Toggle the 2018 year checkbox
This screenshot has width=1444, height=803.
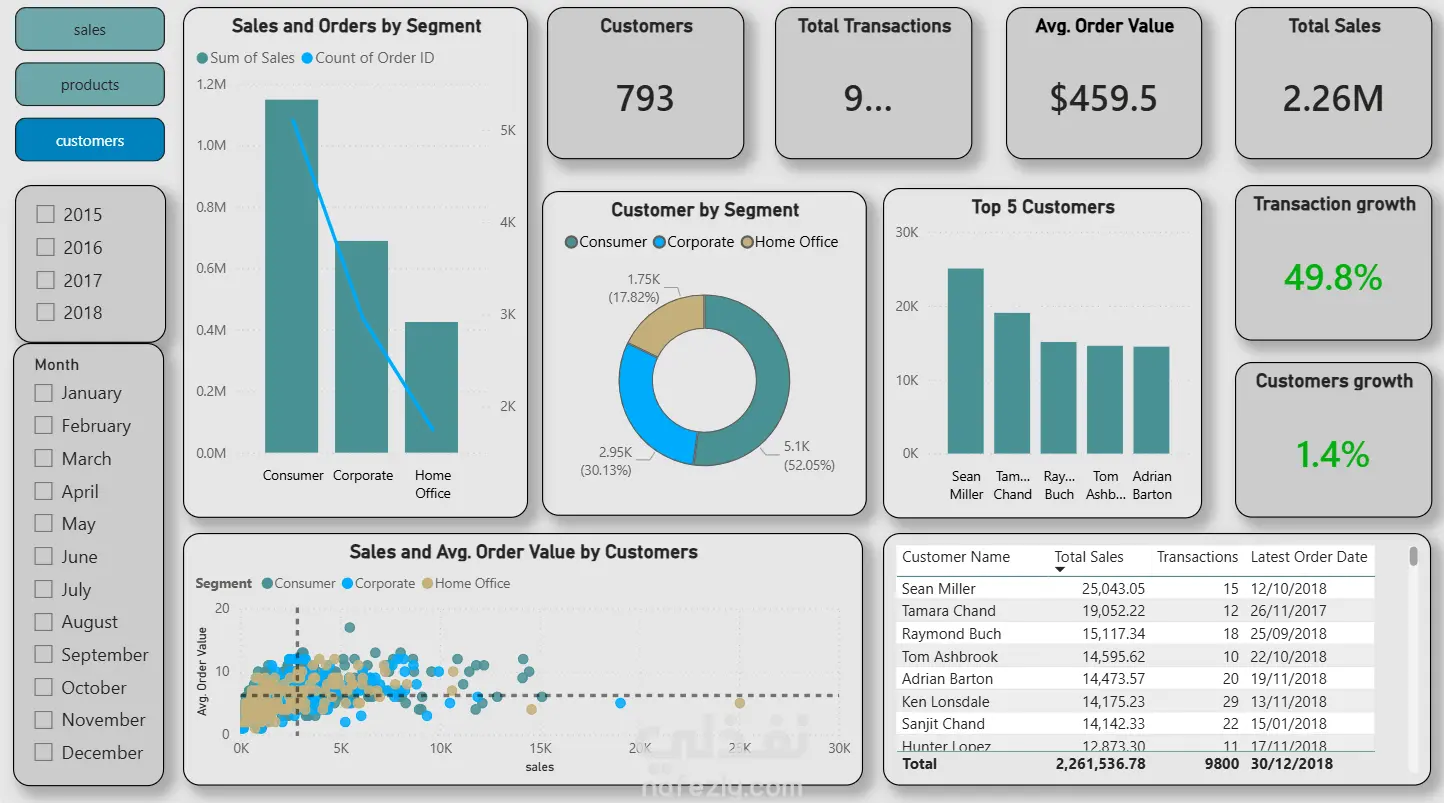coord(45,312)
